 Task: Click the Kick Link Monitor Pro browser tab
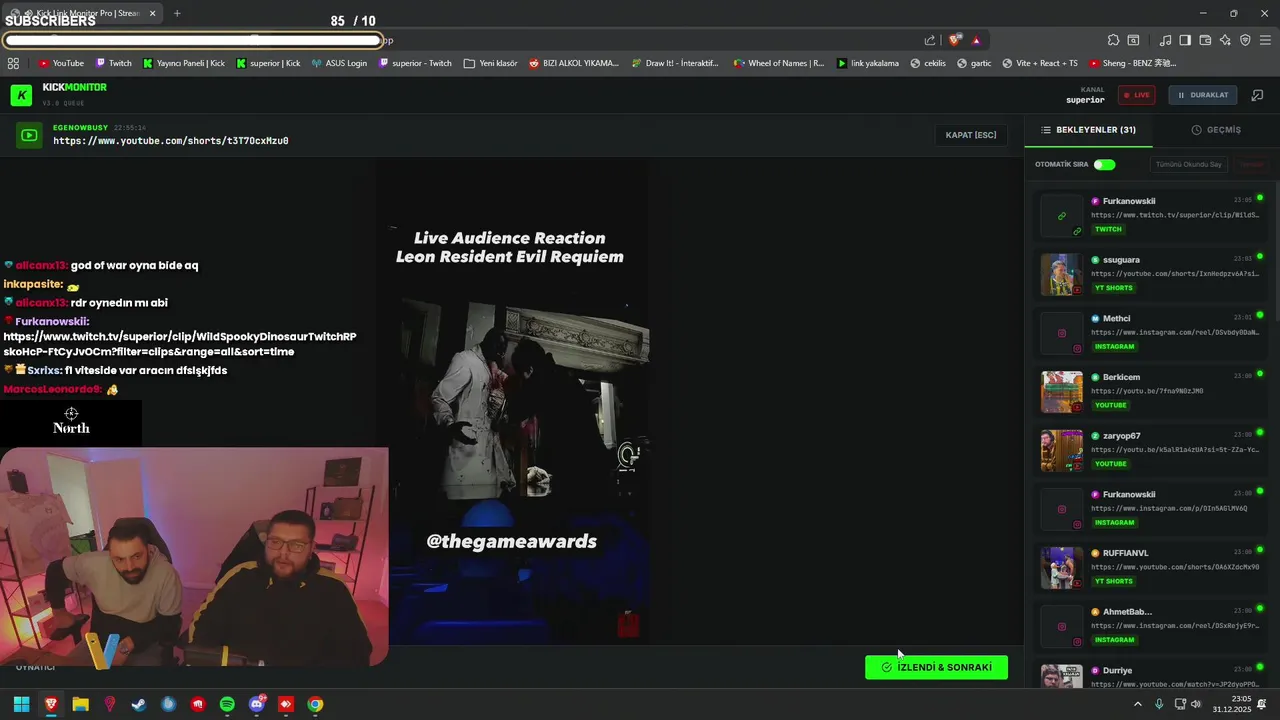tap(82, 13)
